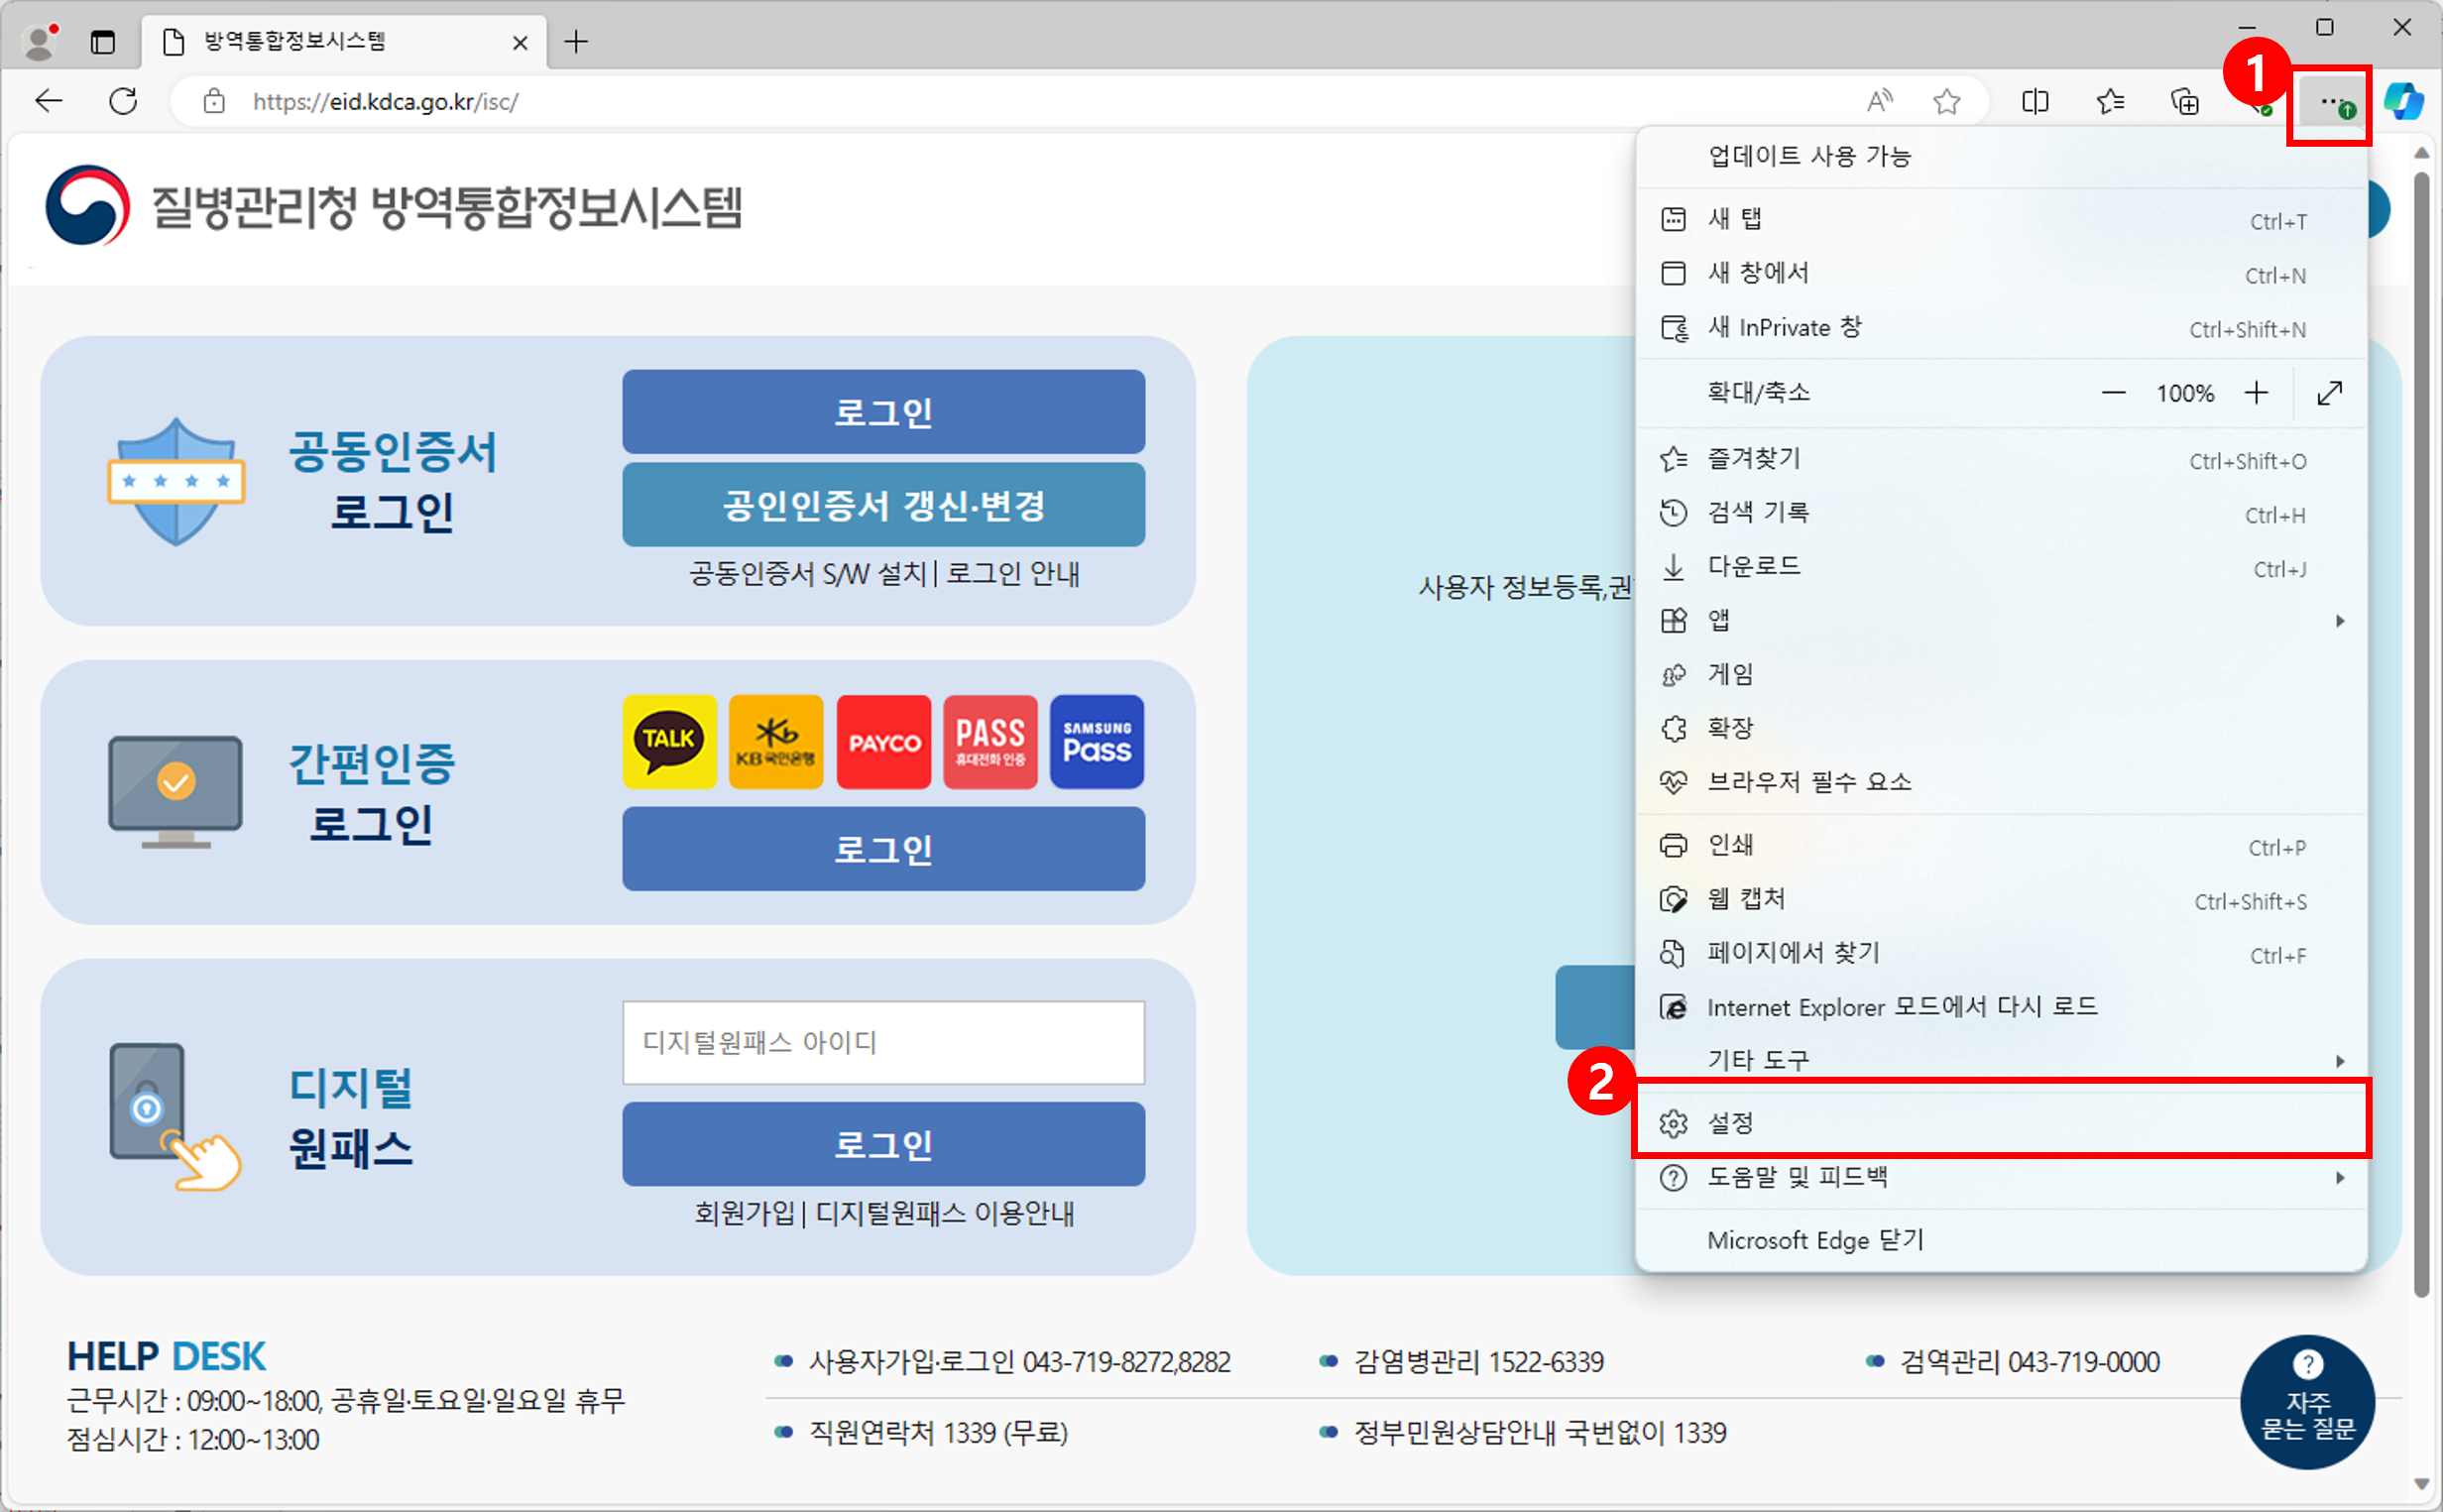Open 설정 from the menu
The height and width of the screenshot is (1512, 2443).
[1731, 1123]
